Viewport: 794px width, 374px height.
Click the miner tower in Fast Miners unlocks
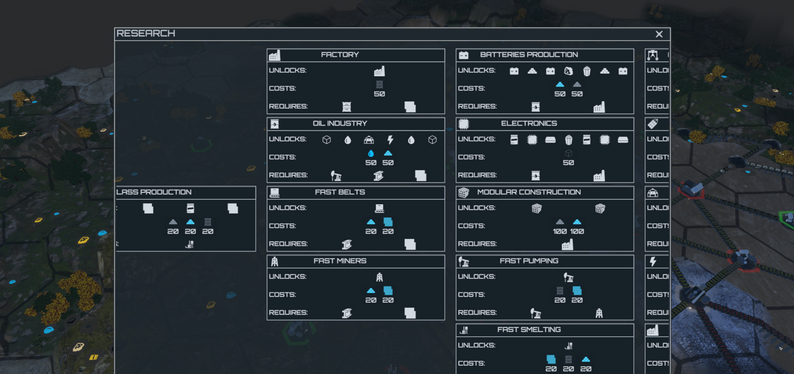click(379, 277)
